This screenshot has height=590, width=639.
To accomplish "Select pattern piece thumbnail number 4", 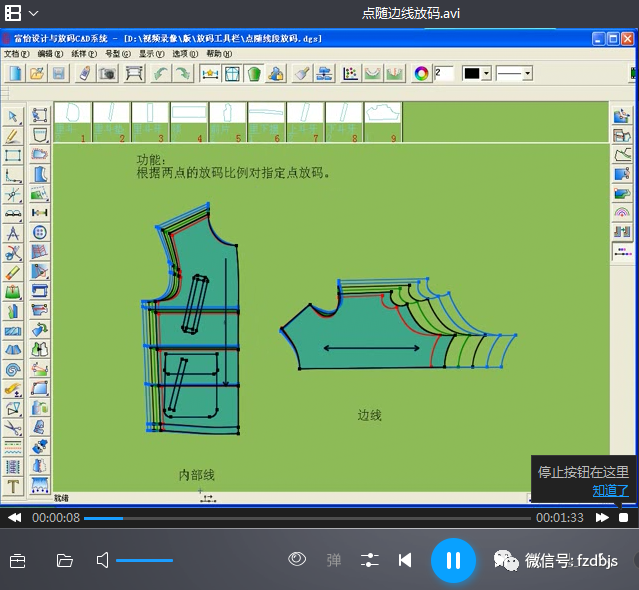I will pos(189,122).
